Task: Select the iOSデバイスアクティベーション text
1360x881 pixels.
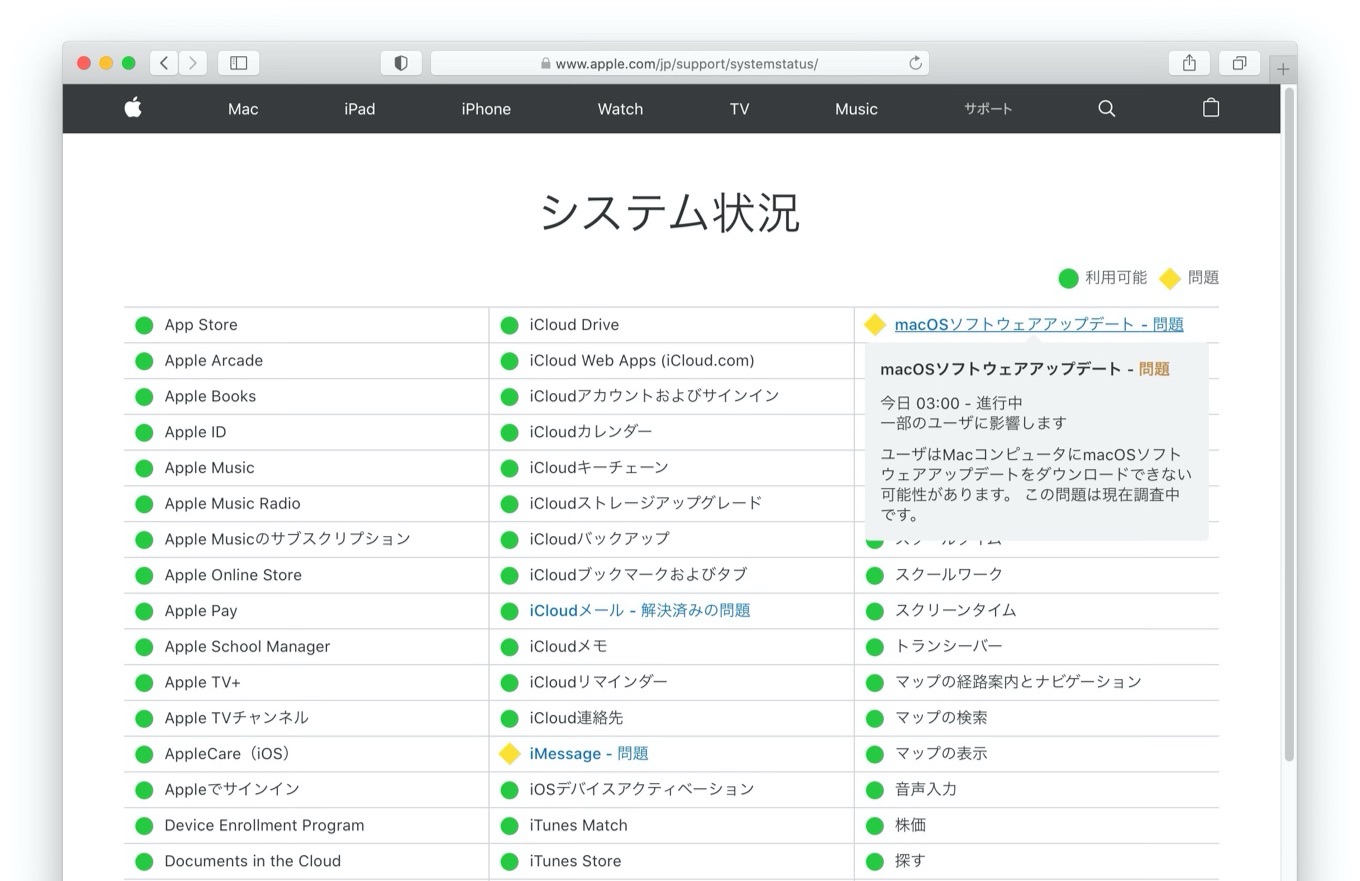Action: pos(642,789)
